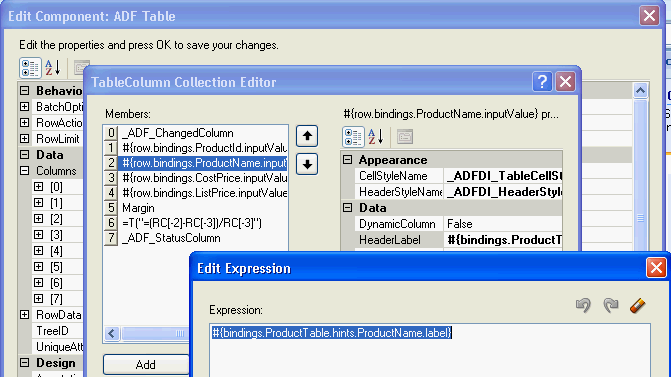The image size is (671, 377).
Task: Select the ListPrice.inputValue member
Action: tap(196, 193)
